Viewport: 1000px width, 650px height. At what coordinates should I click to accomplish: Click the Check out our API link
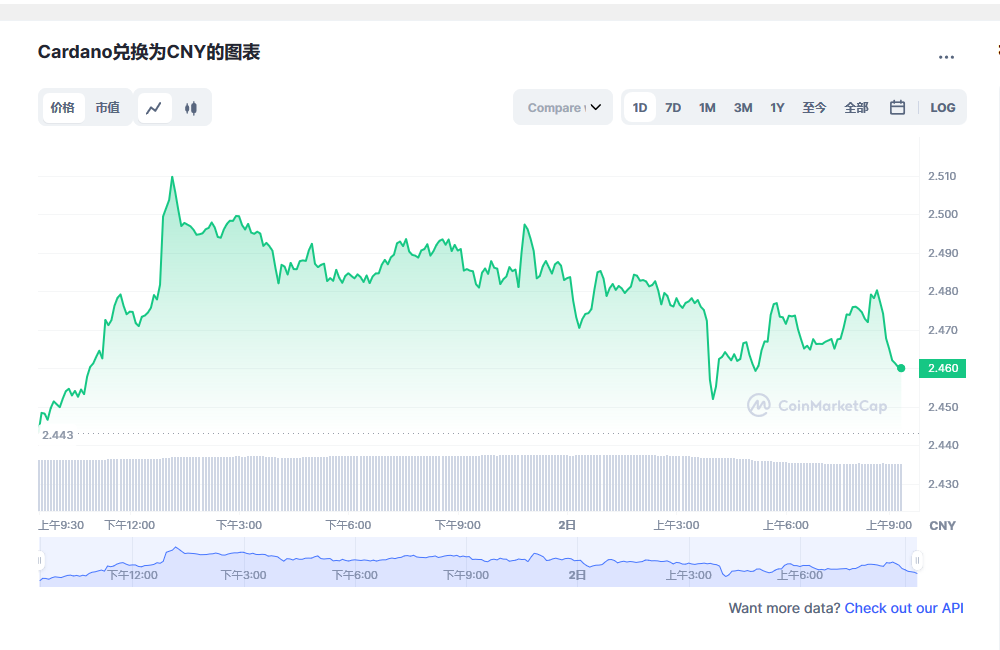point(903,608)
